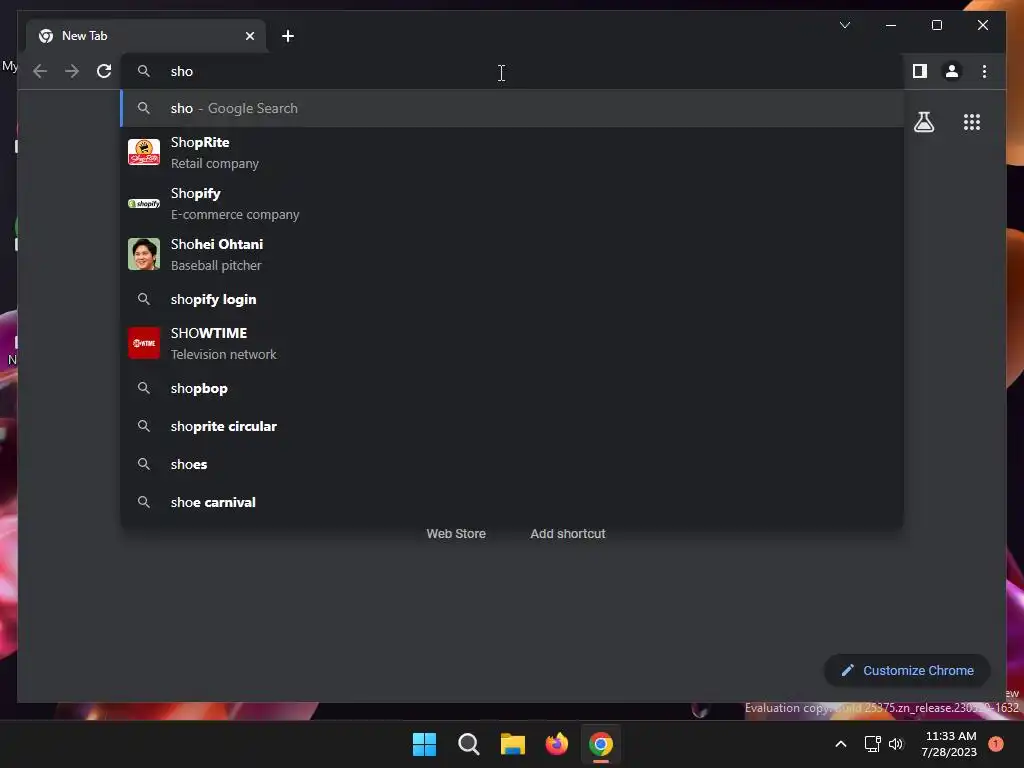Viewport: 1024px width, 768px height.
Task: Open the network status tray icon
Action: (872, 744)
